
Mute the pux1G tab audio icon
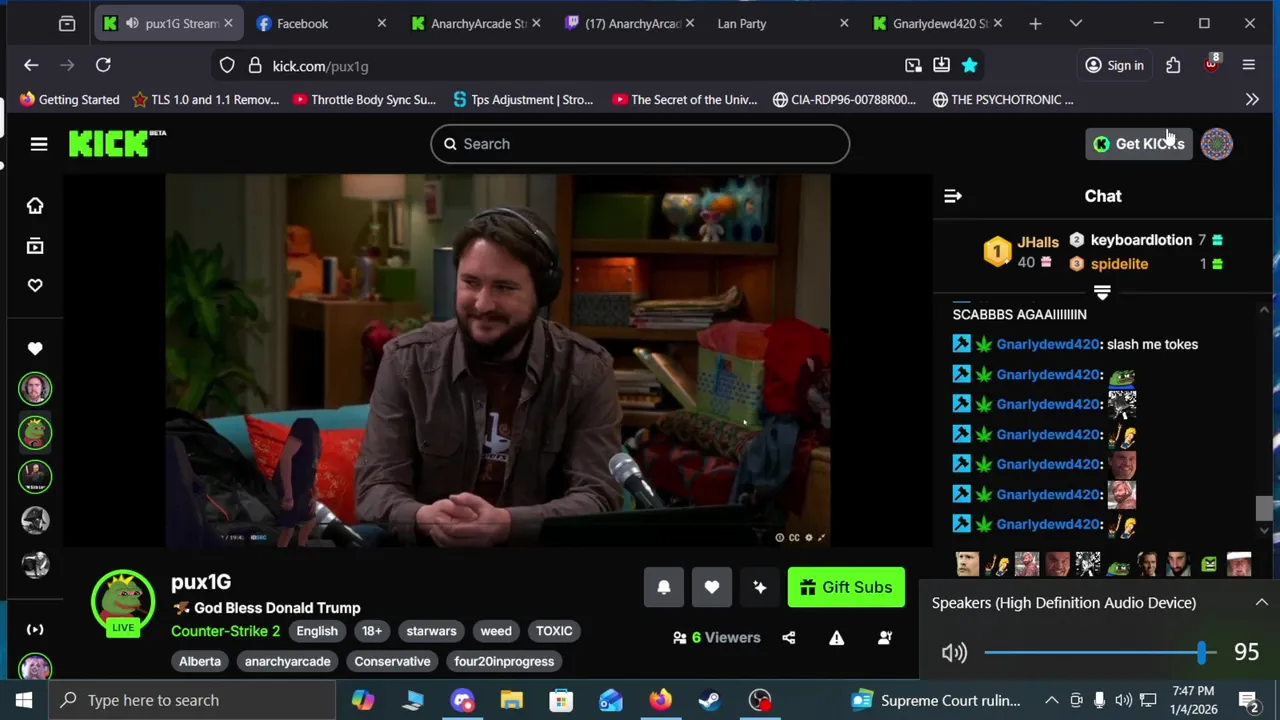tap(132, 23)
